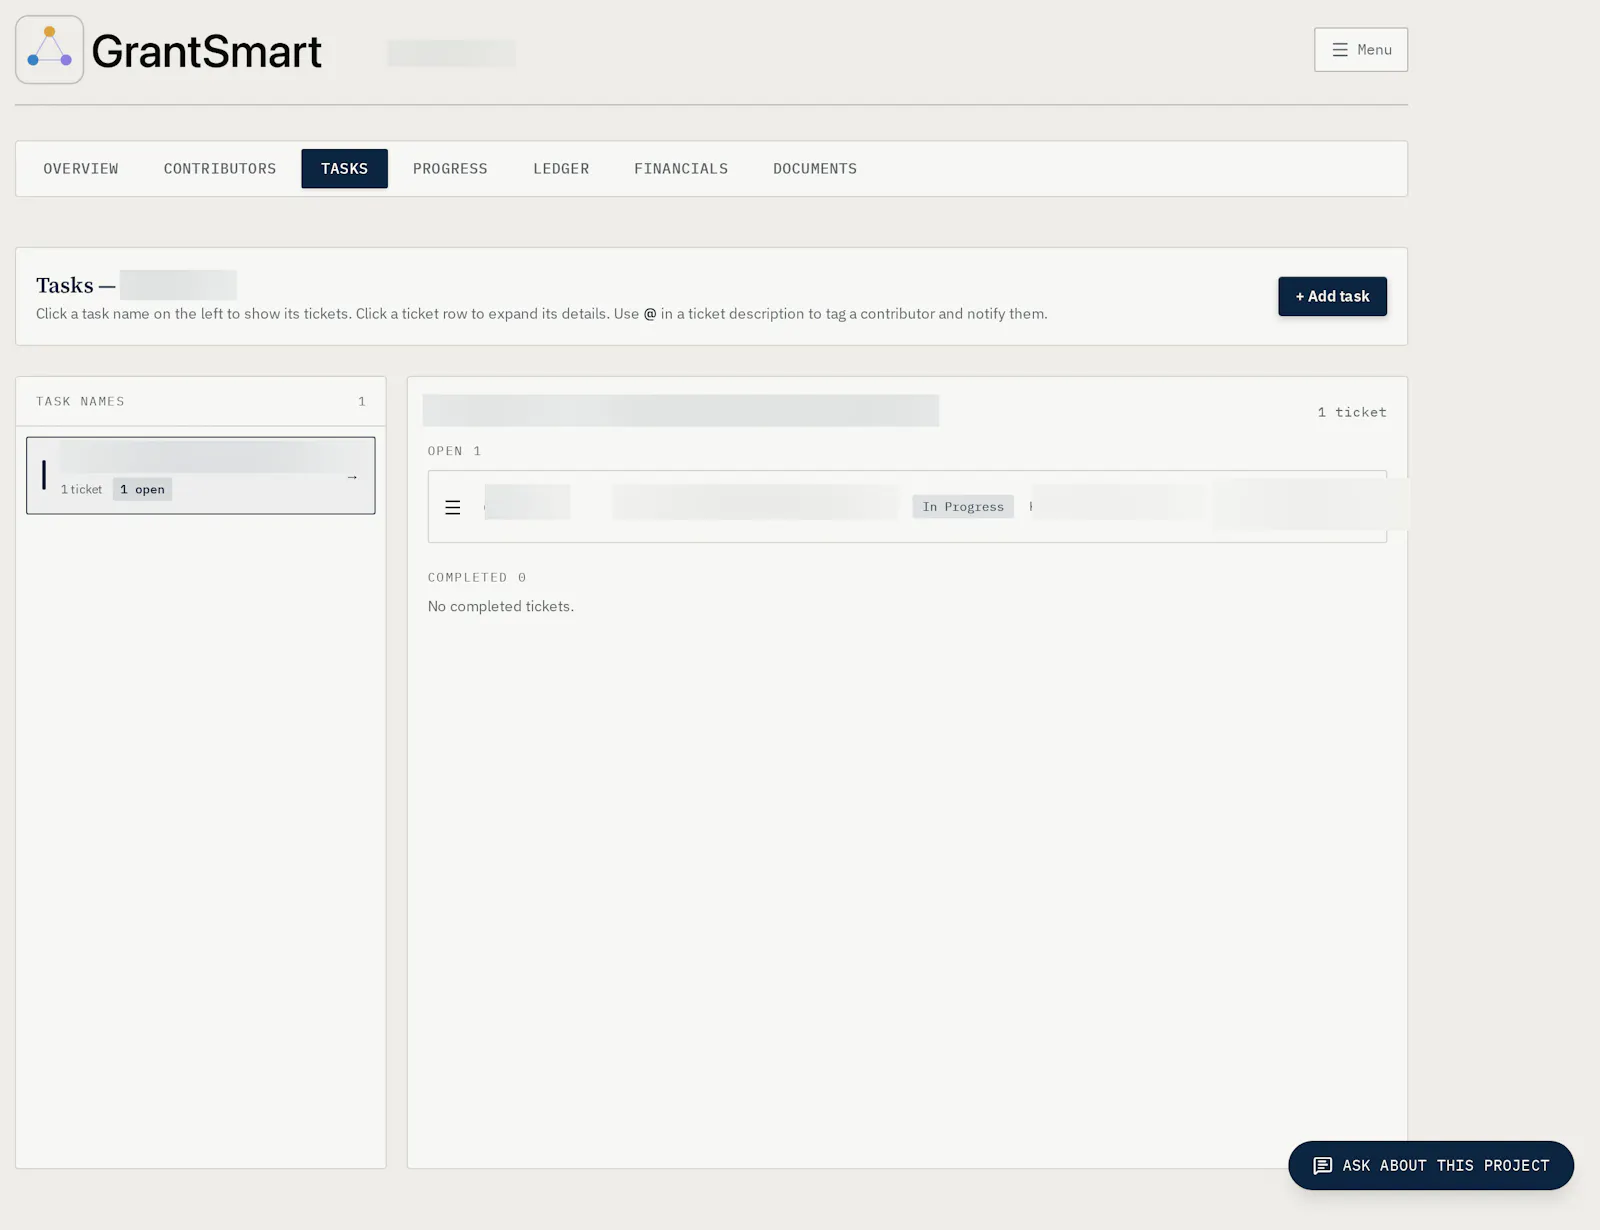This screenshot has height=1230, width=1600.
Task: Open the Progress tab
Action: (x=450, y=169)
